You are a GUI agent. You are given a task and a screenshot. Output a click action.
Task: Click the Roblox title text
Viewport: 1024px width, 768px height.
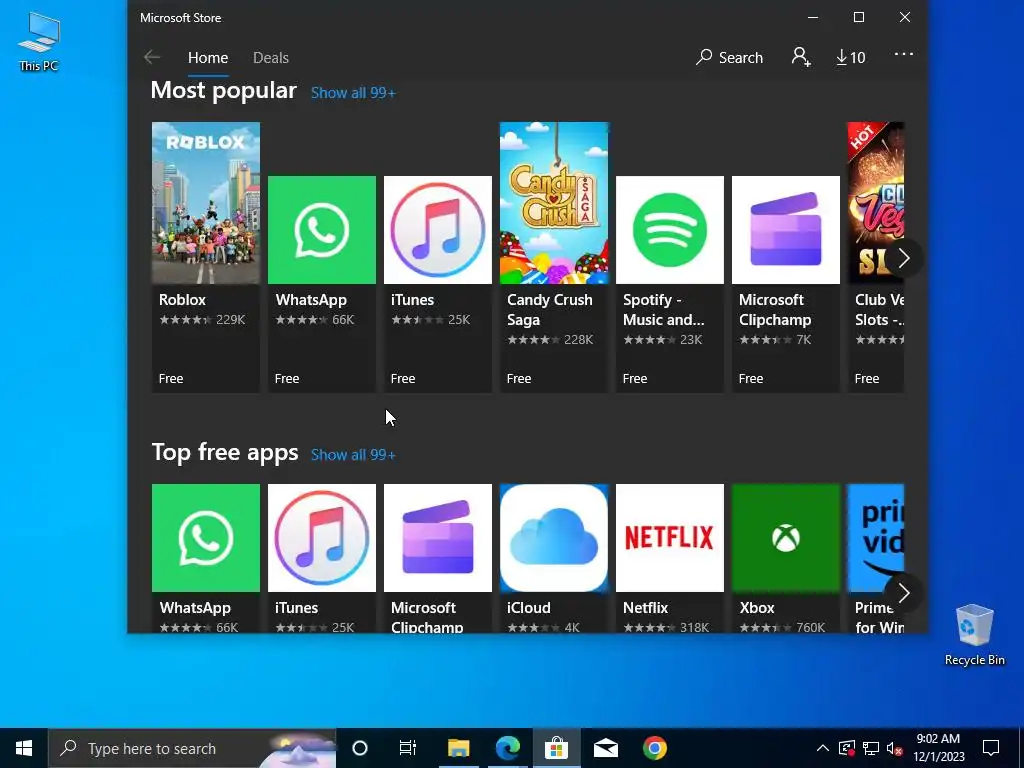click(x=182, y=300)
